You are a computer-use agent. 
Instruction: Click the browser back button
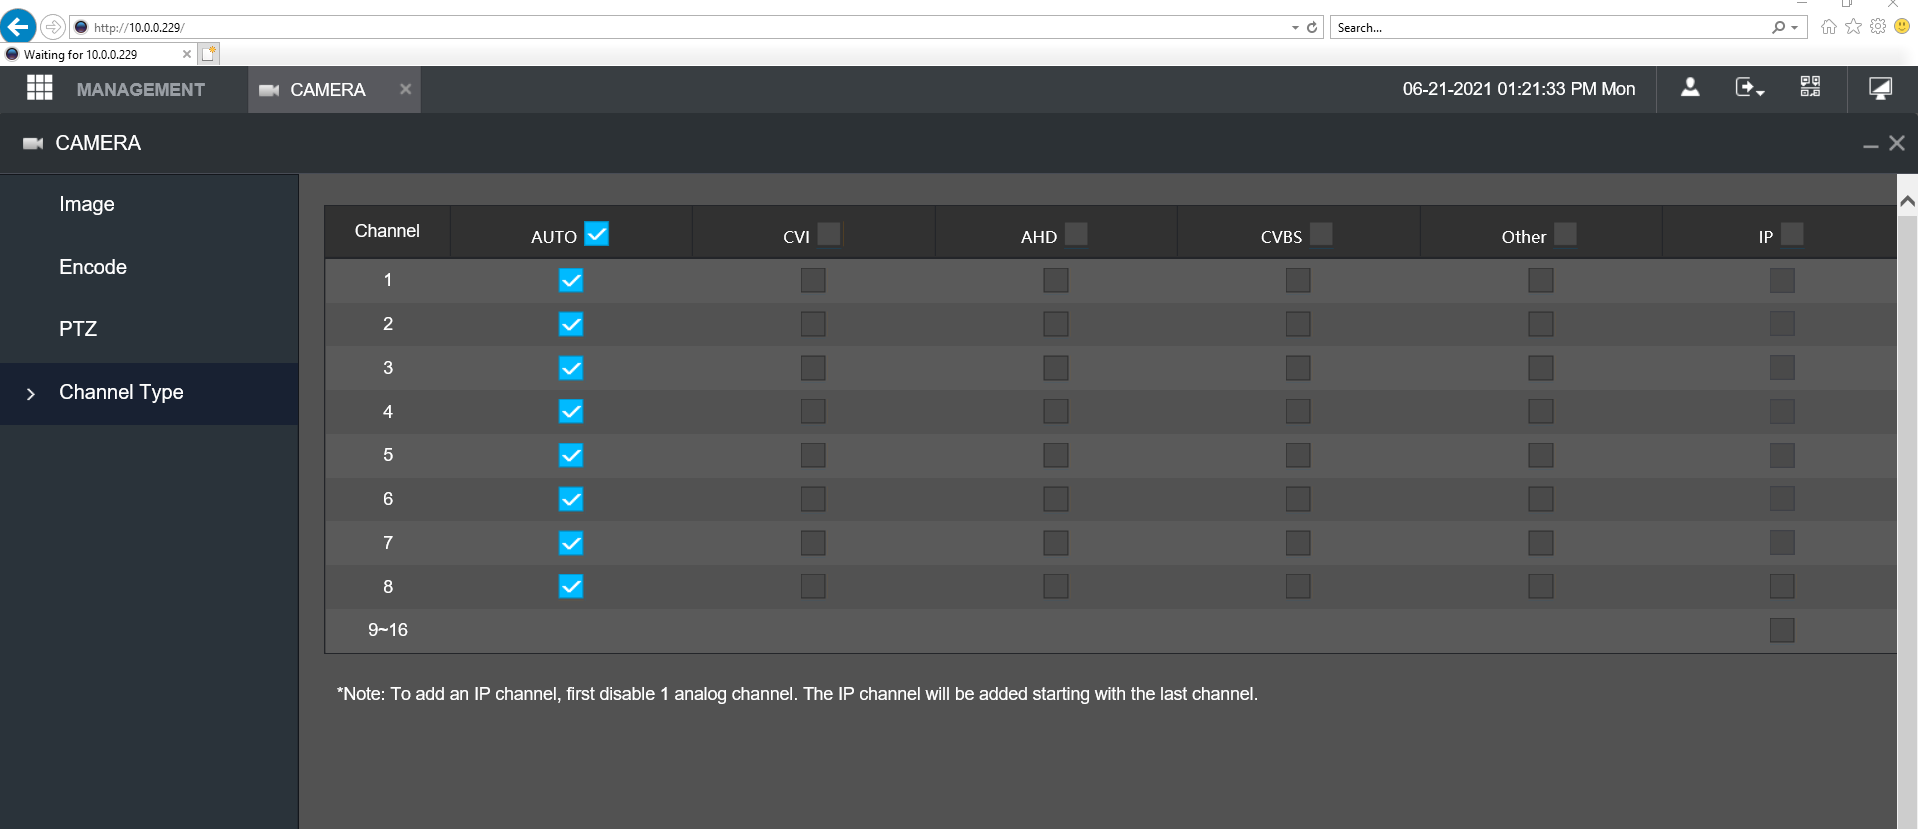(x=18, y=27)
